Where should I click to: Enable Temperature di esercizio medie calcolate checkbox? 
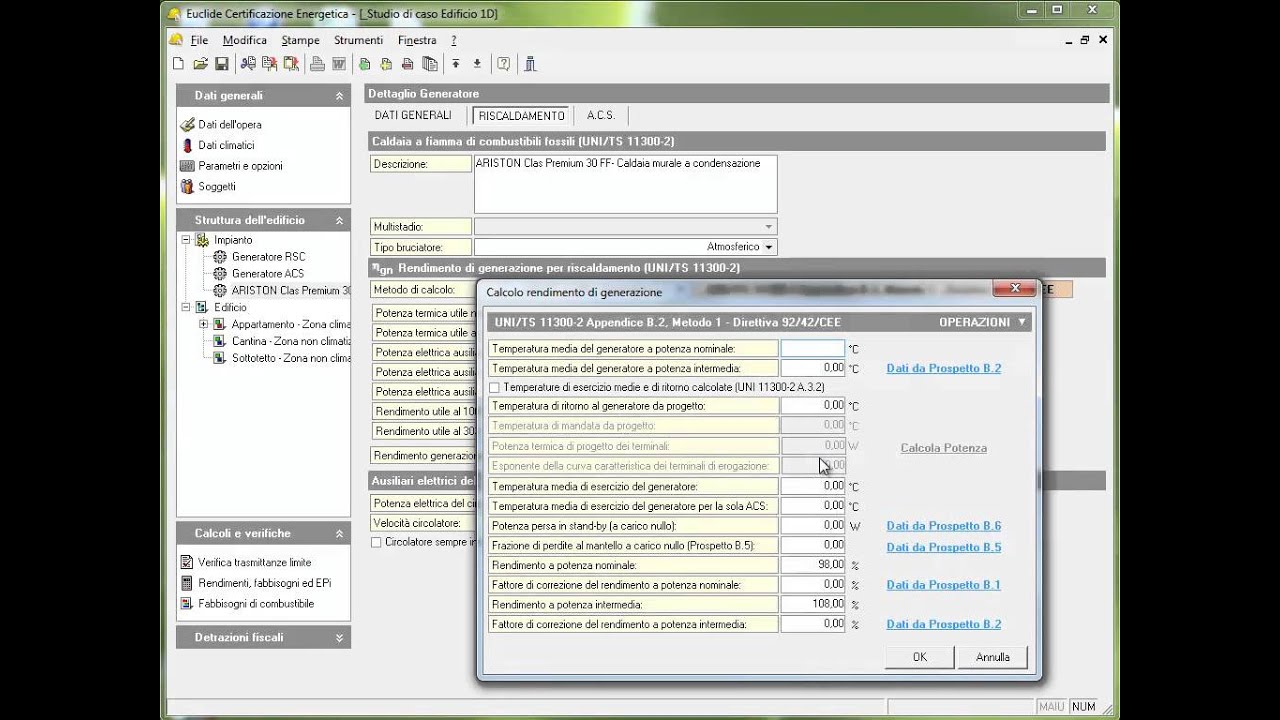494,387
